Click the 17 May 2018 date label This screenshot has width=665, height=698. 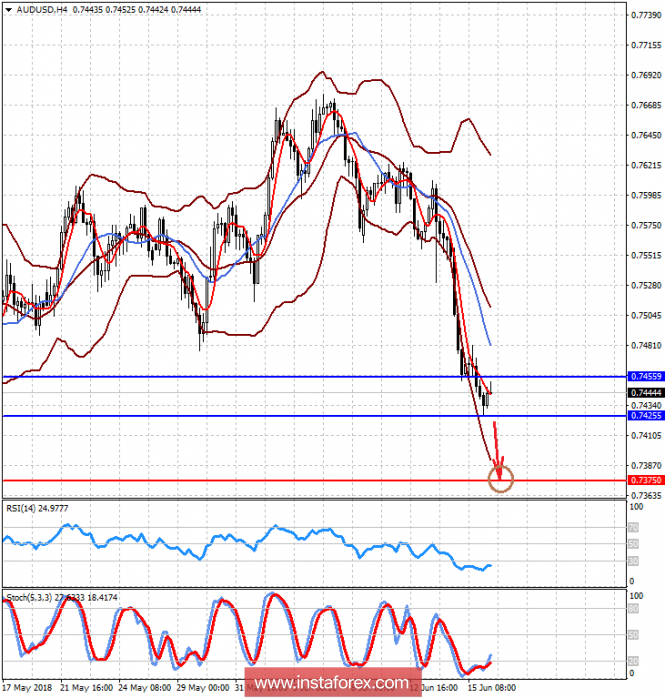pyautogui.click(x=27, y=688)
